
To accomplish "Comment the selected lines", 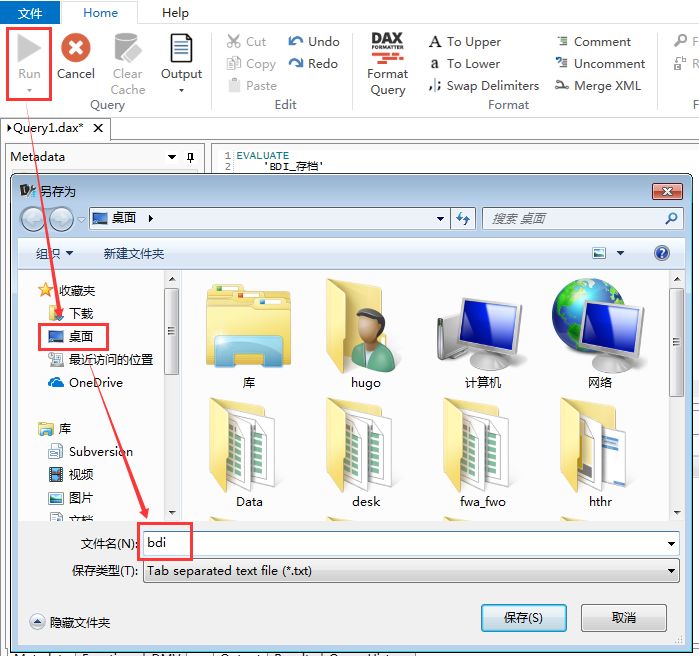I will point(593,41).
